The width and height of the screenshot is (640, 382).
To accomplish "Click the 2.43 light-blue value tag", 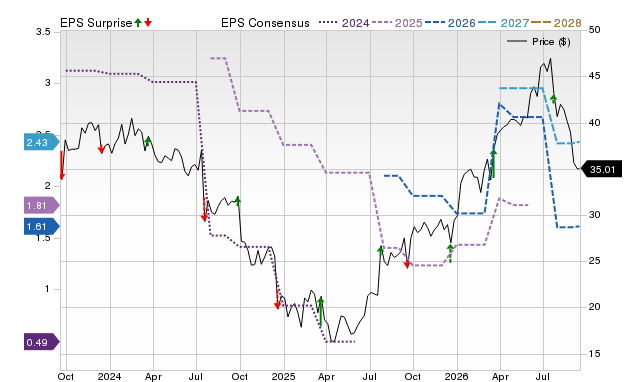I will [x=42, y=142].
